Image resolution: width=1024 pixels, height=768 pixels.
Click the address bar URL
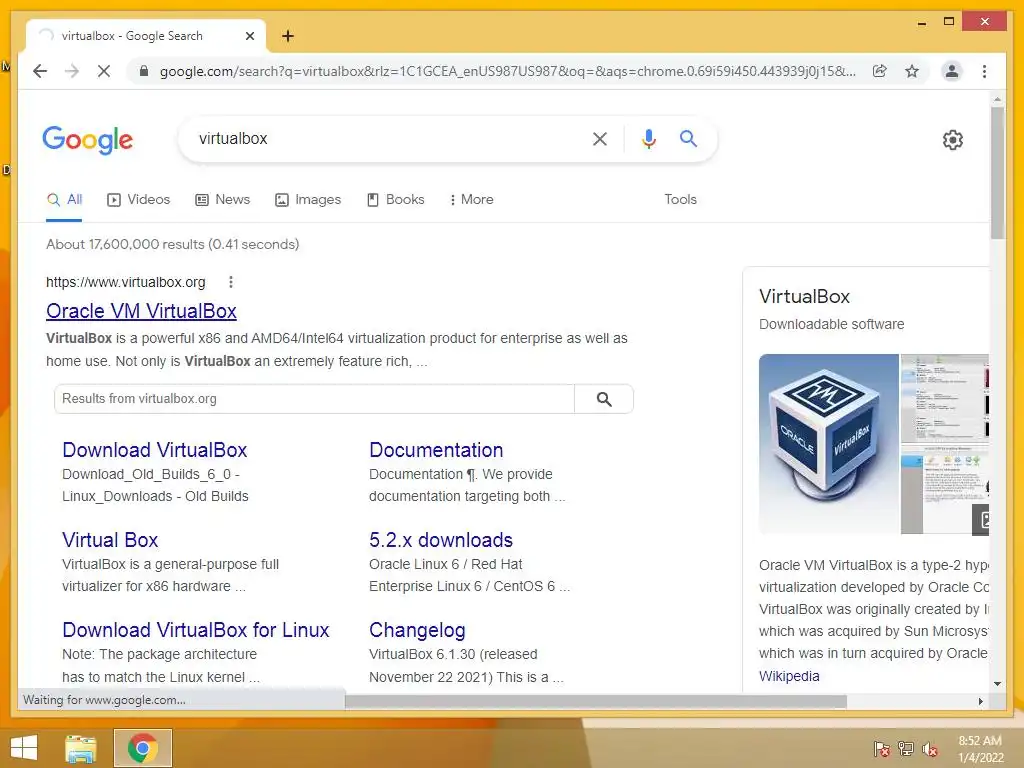(507, 71)
